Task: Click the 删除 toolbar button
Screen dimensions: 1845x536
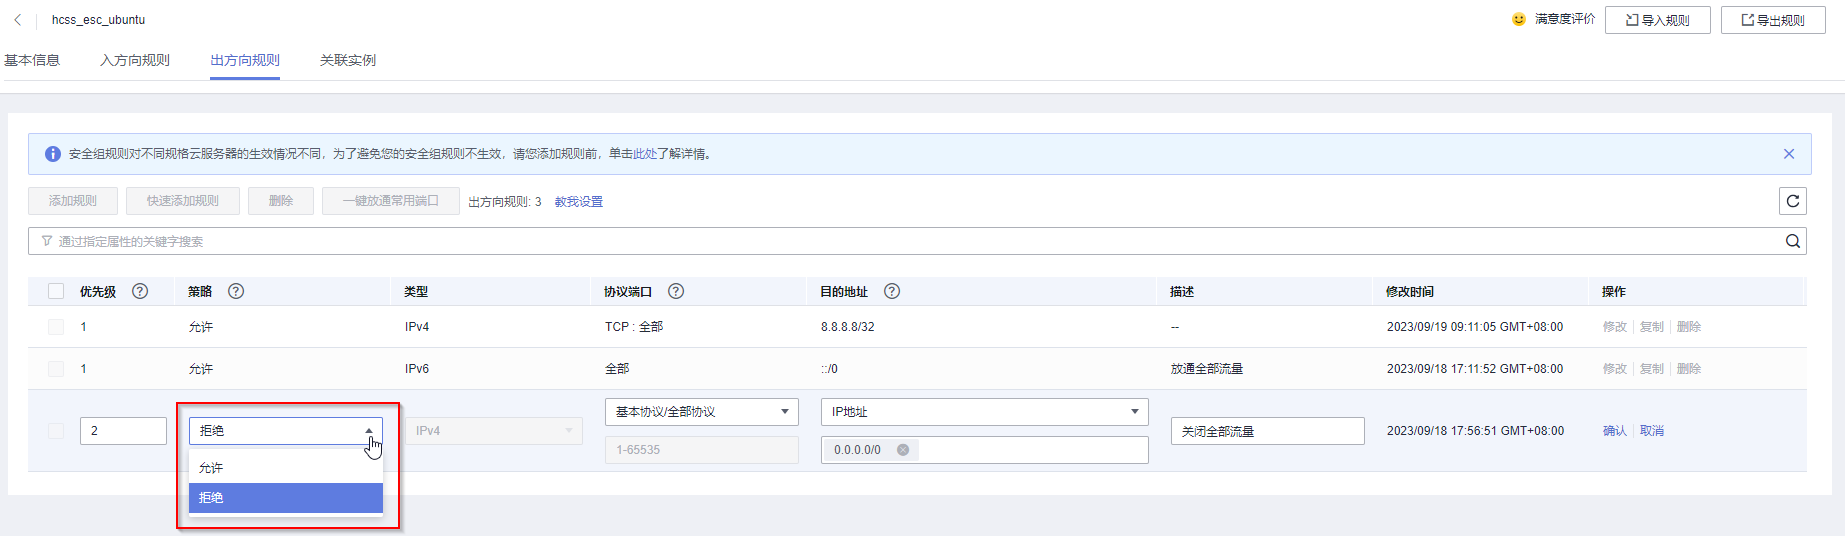Action: [281, 201]
